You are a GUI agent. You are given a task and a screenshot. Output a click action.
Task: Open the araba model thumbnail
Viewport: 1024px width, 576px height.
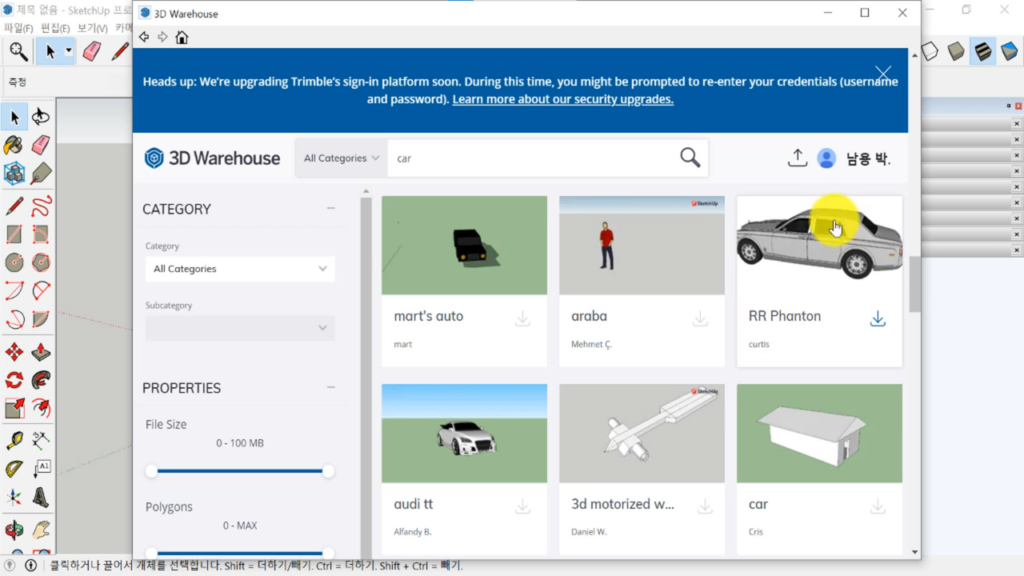[x=642, y=245]
